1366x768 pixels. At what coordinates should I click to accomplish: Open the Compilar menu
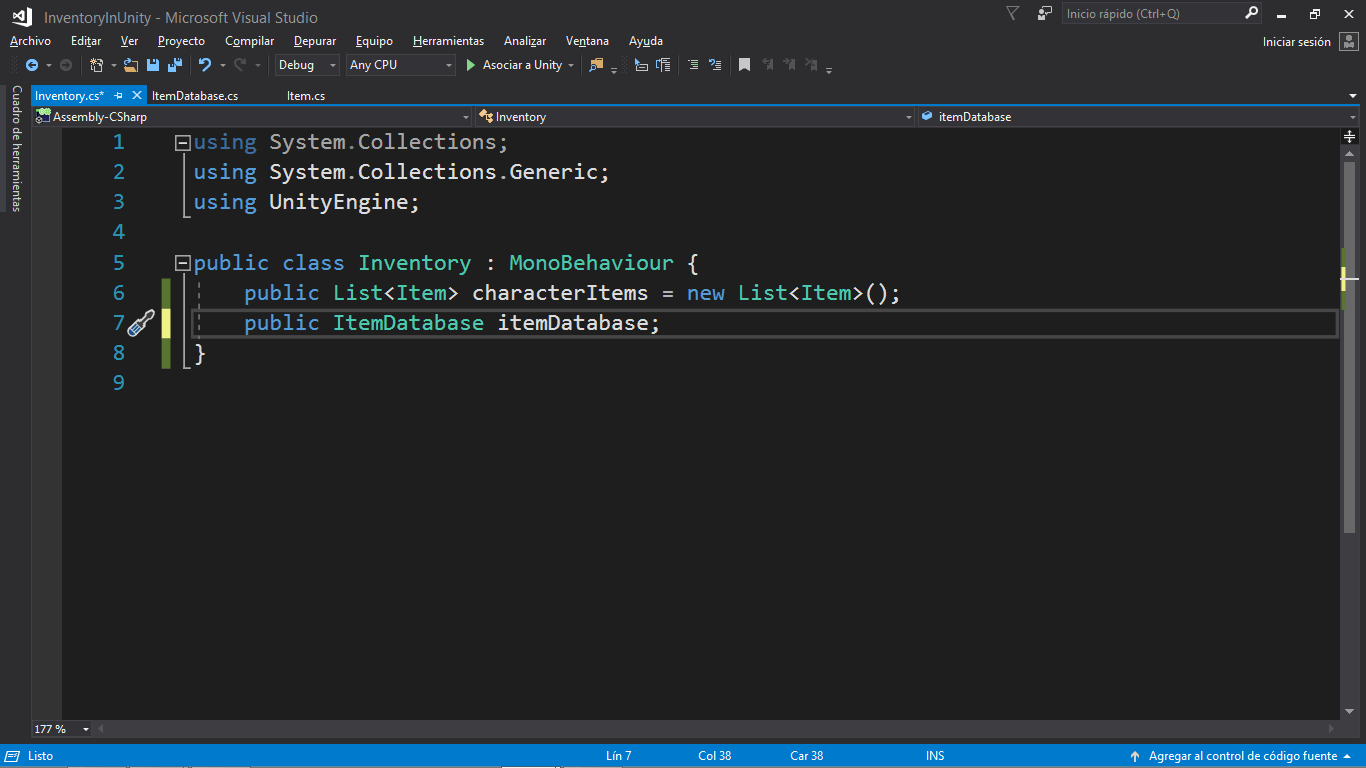pos(249,41)
